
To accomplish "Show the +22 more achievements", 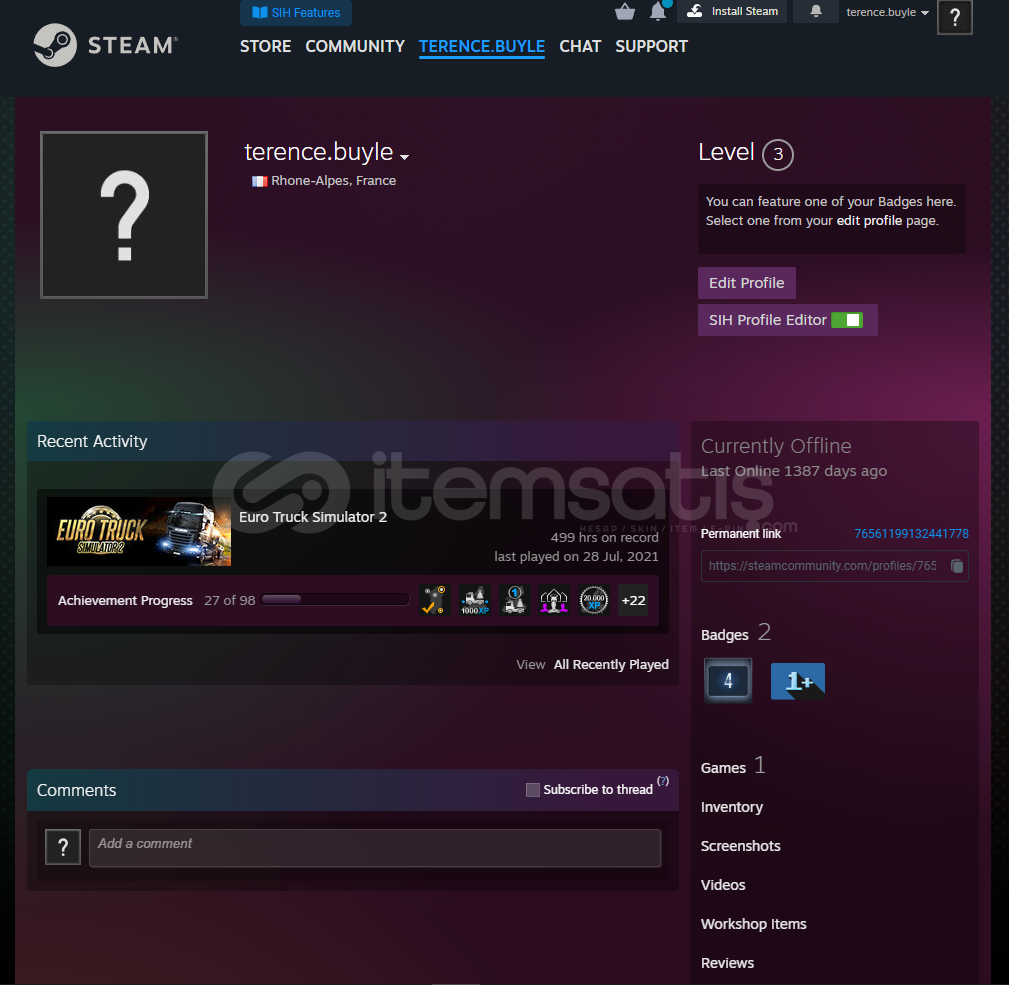I will point(633,600).
